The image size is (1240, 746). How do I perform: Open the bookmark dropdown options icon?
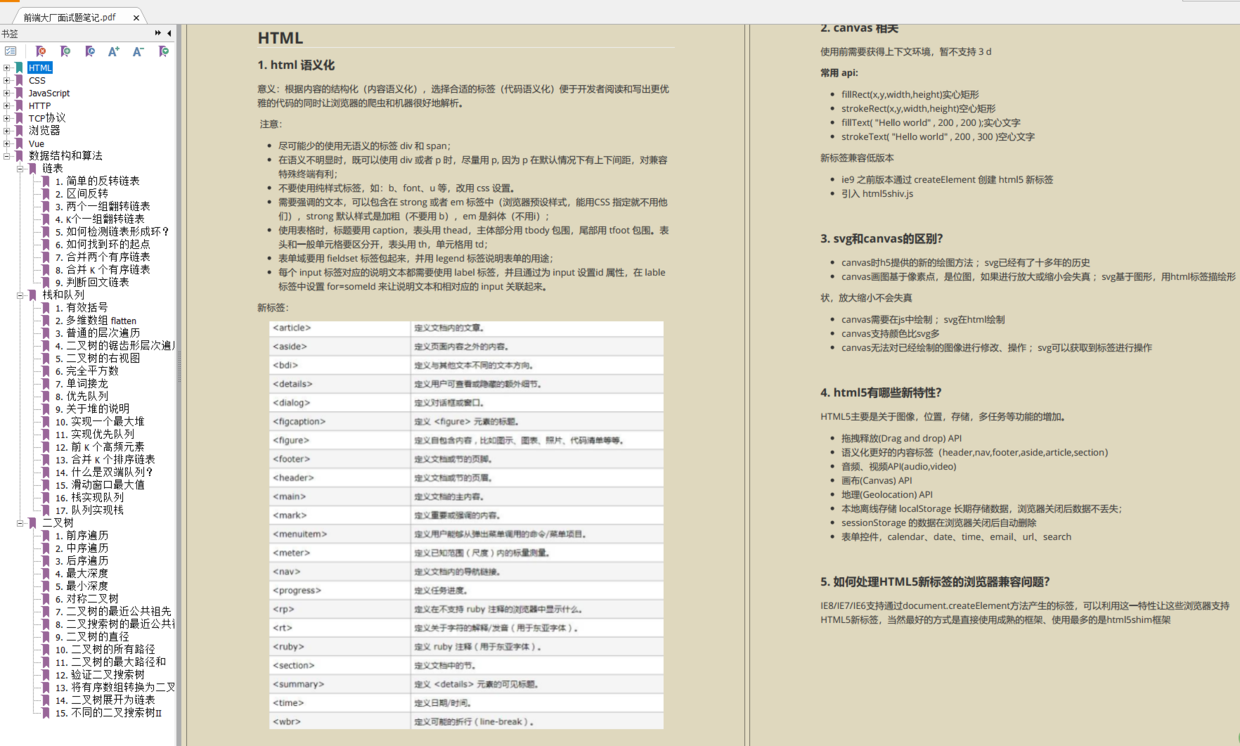tap(163, 51)
